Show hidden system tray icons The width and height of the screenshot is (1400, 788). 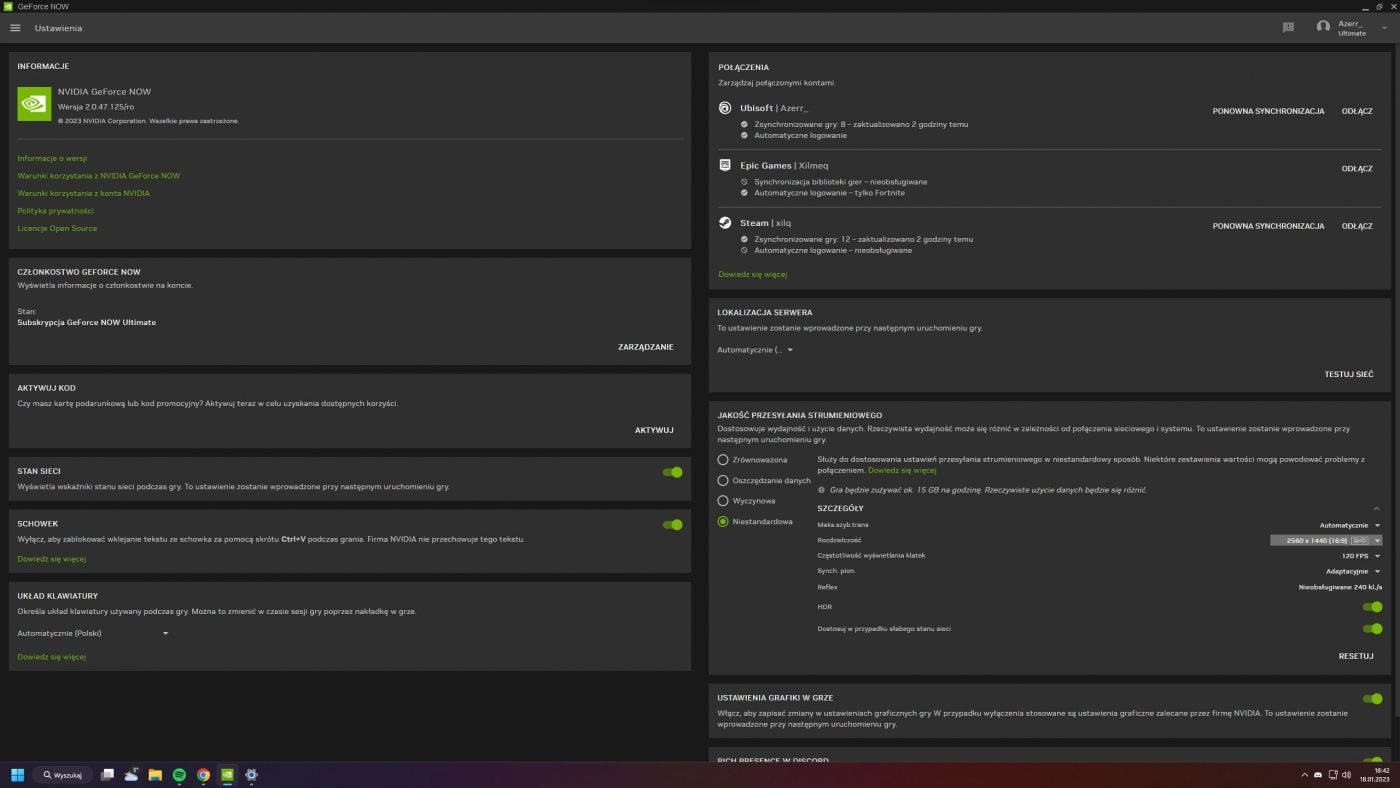[1304, 775]
